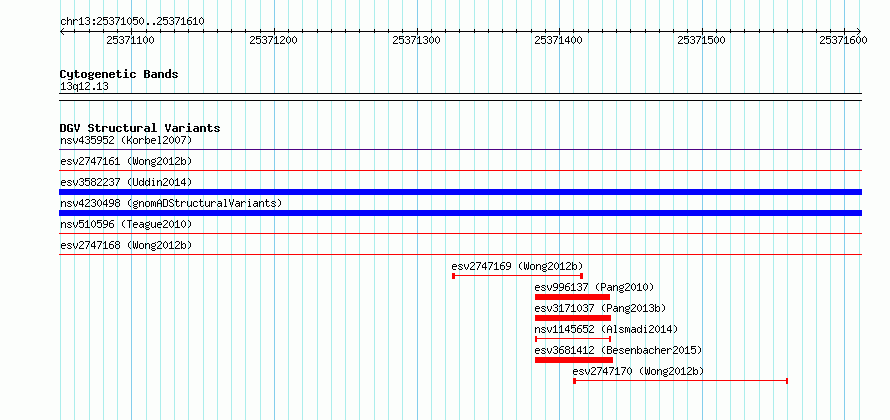This screenshot has height=420, width=890.
Task: Open variant esv2747161 (Wong2012b) label
Action: tap(126, 161)
